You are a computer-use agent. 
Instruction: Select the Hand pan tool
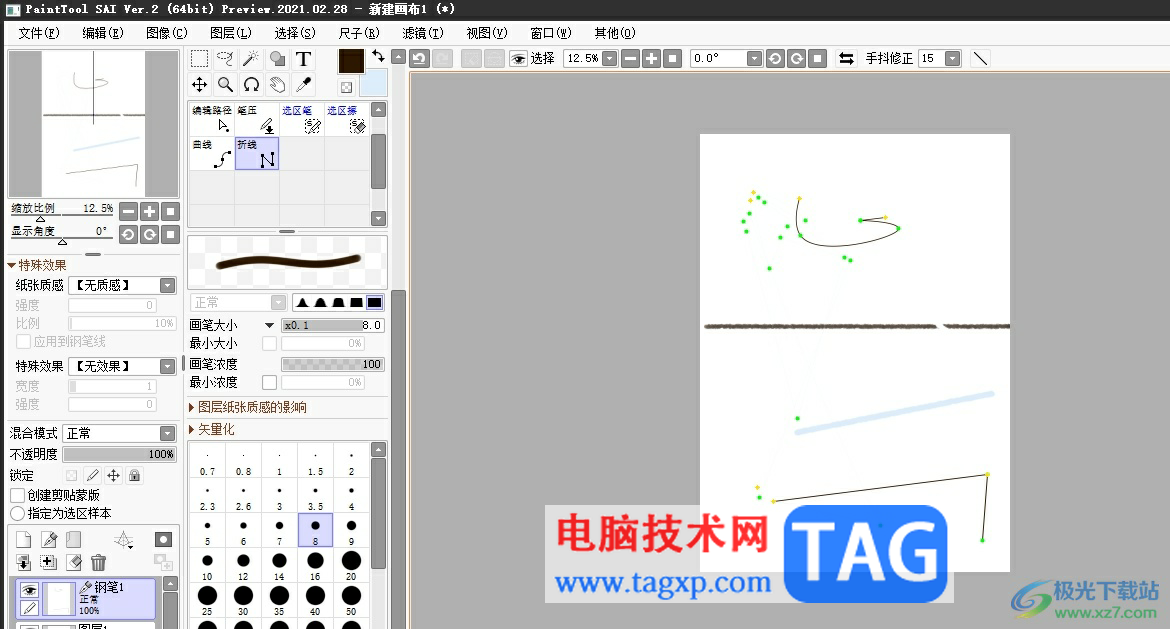[x=277, y=85]
